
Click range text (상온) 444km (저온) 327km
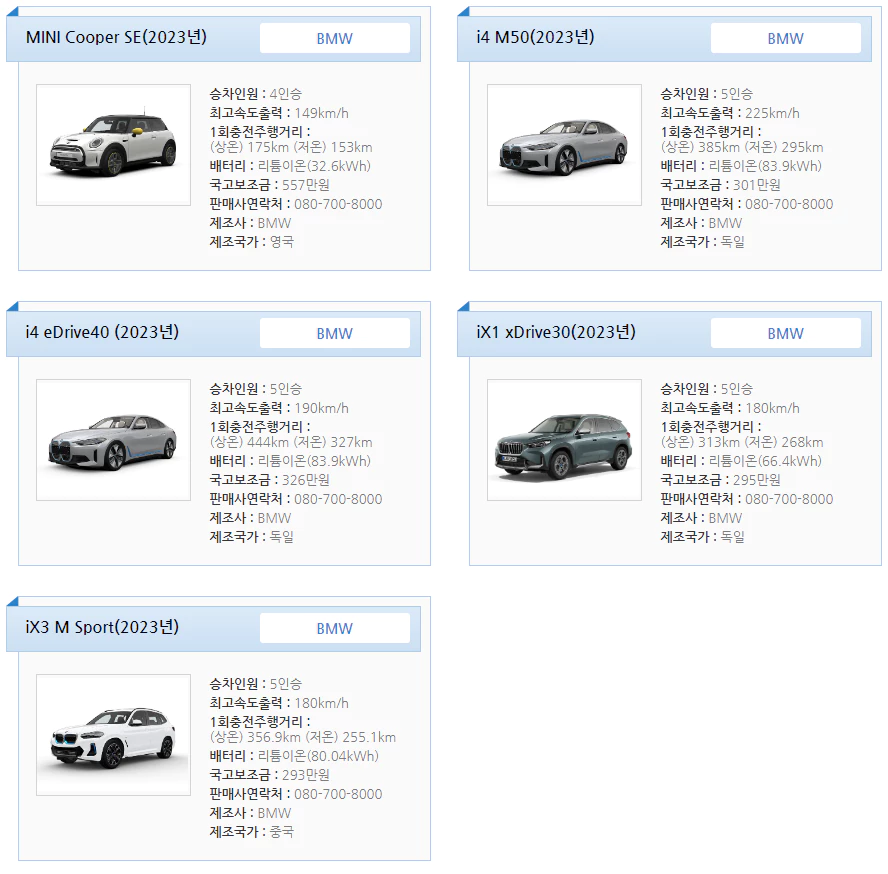(x=291, y=442)
